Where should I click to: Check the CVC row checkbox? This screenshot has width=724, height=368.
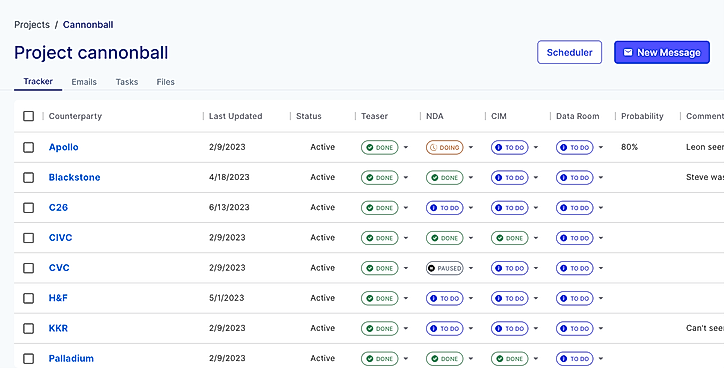tap(29, 268)
